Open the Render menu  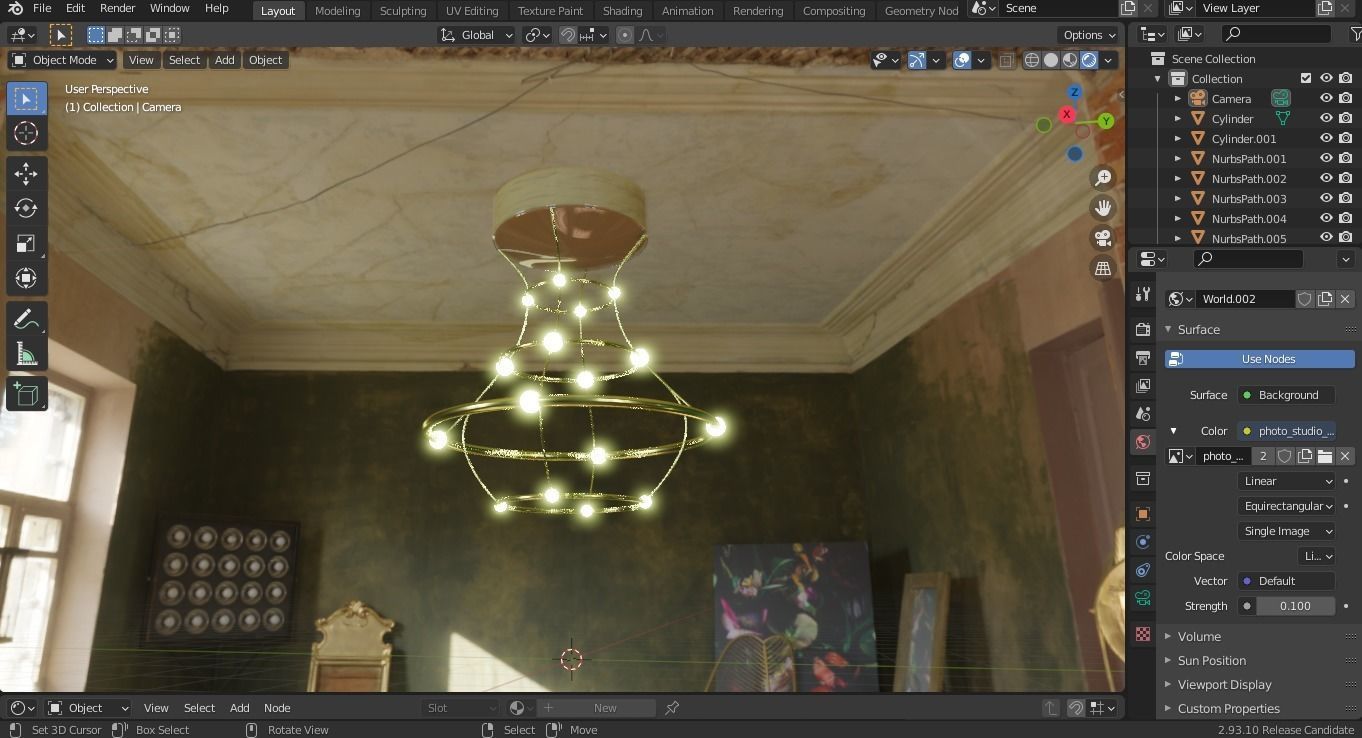[117, 8]
